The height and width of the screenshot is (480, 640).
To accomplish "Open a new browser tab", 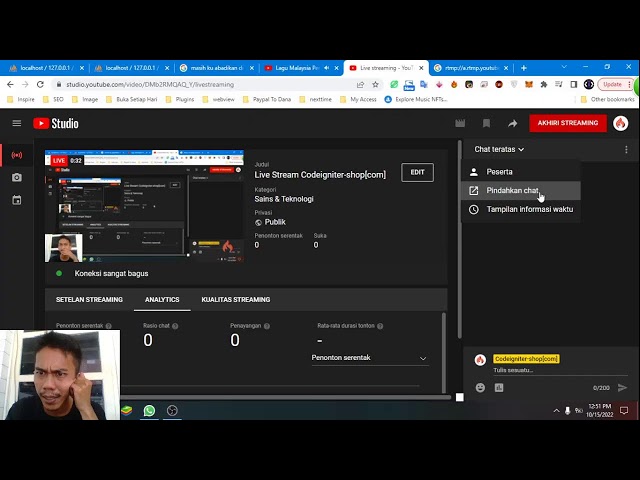I will (x=524, y=68).
